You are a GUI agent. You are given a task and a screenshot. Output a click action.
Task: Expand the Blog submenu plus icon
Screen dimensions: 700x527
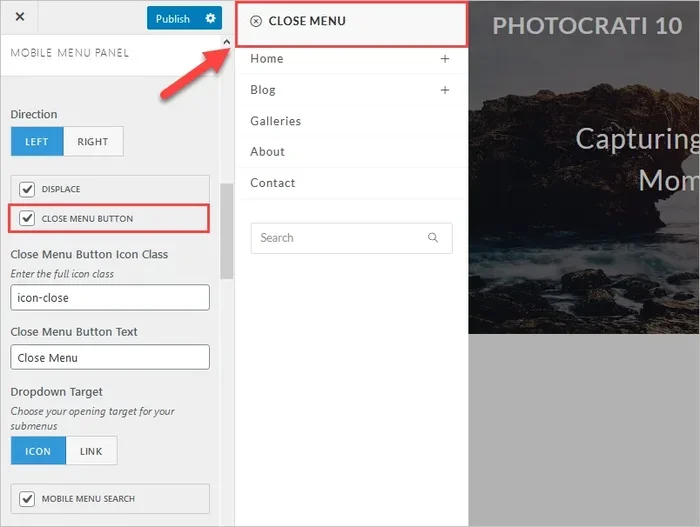pos(445,90)
